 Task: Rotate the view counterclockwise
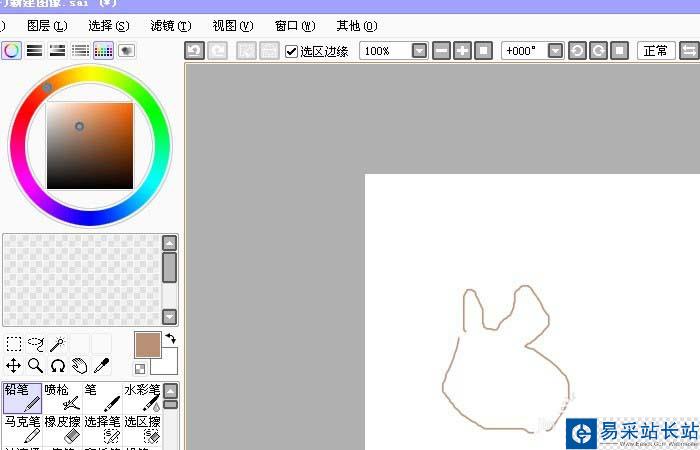[x=577, y=51]
